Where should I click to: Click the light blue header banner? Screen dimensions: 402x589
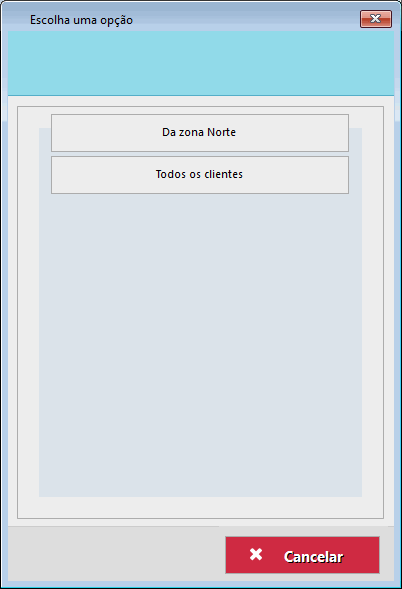point(201,63)
